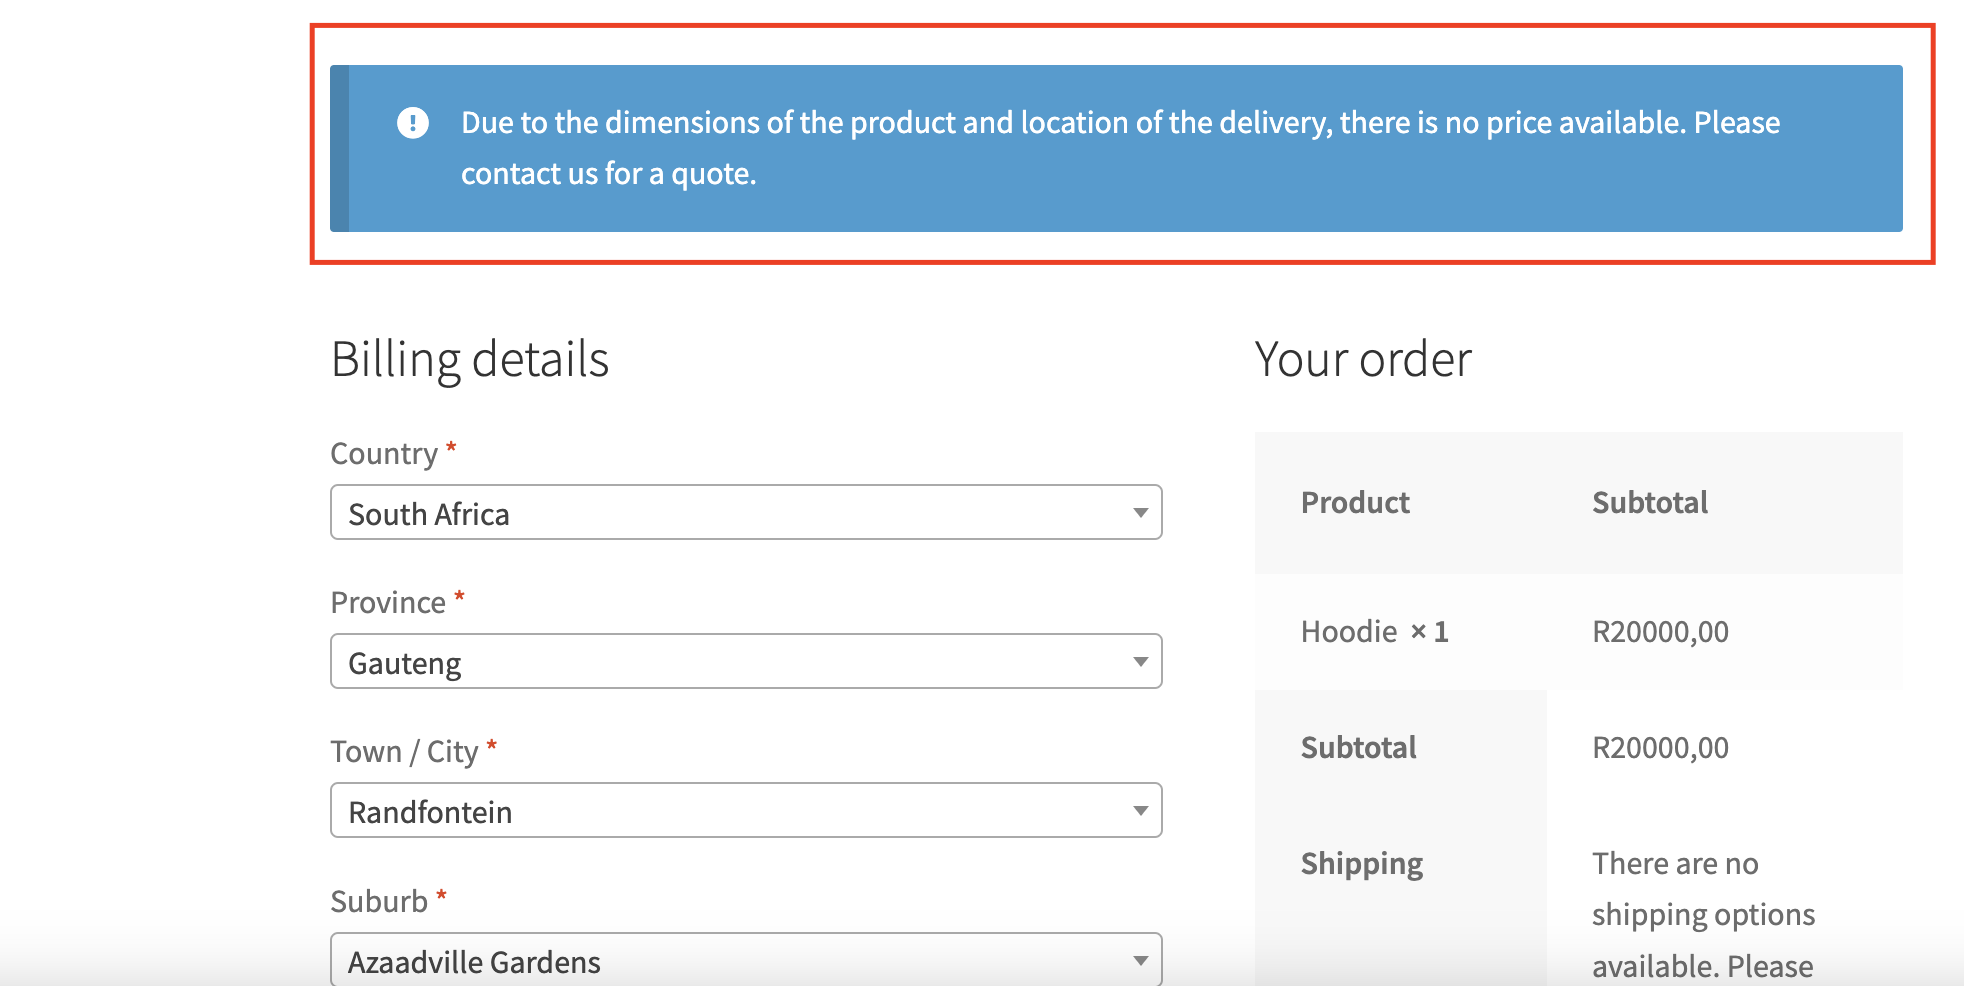Viewport: 1964px width, 986px height.
Task: Click the required asterisk next to Country
Action: 452,448
